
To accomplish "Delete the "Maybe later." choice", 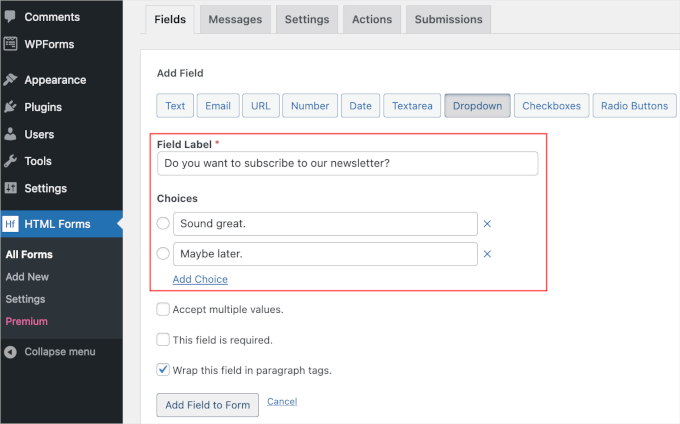I will click(488, 254).
